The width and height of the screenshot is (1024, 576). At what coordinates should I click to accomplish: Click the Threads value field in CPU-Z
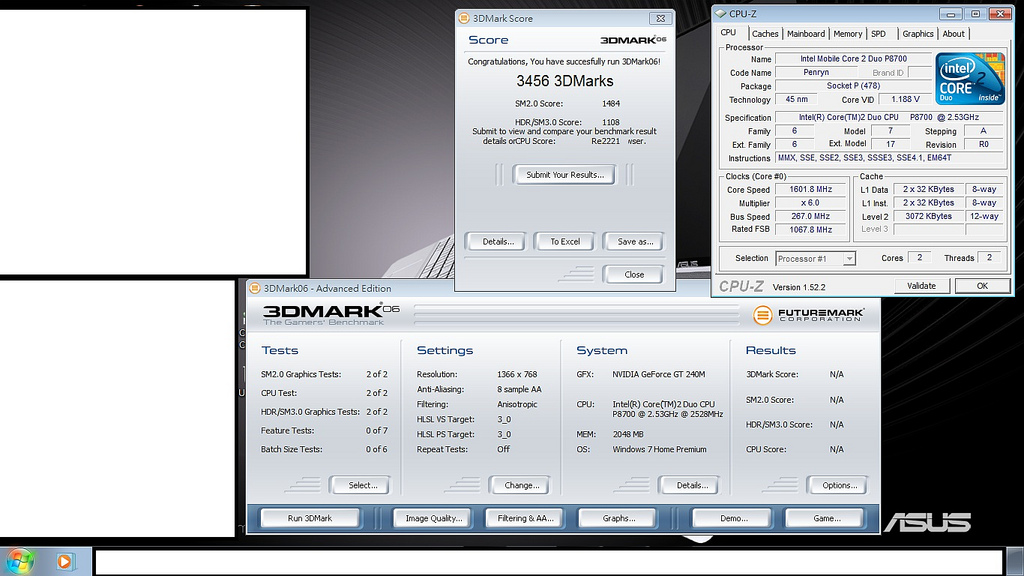[x=989, y=258]
